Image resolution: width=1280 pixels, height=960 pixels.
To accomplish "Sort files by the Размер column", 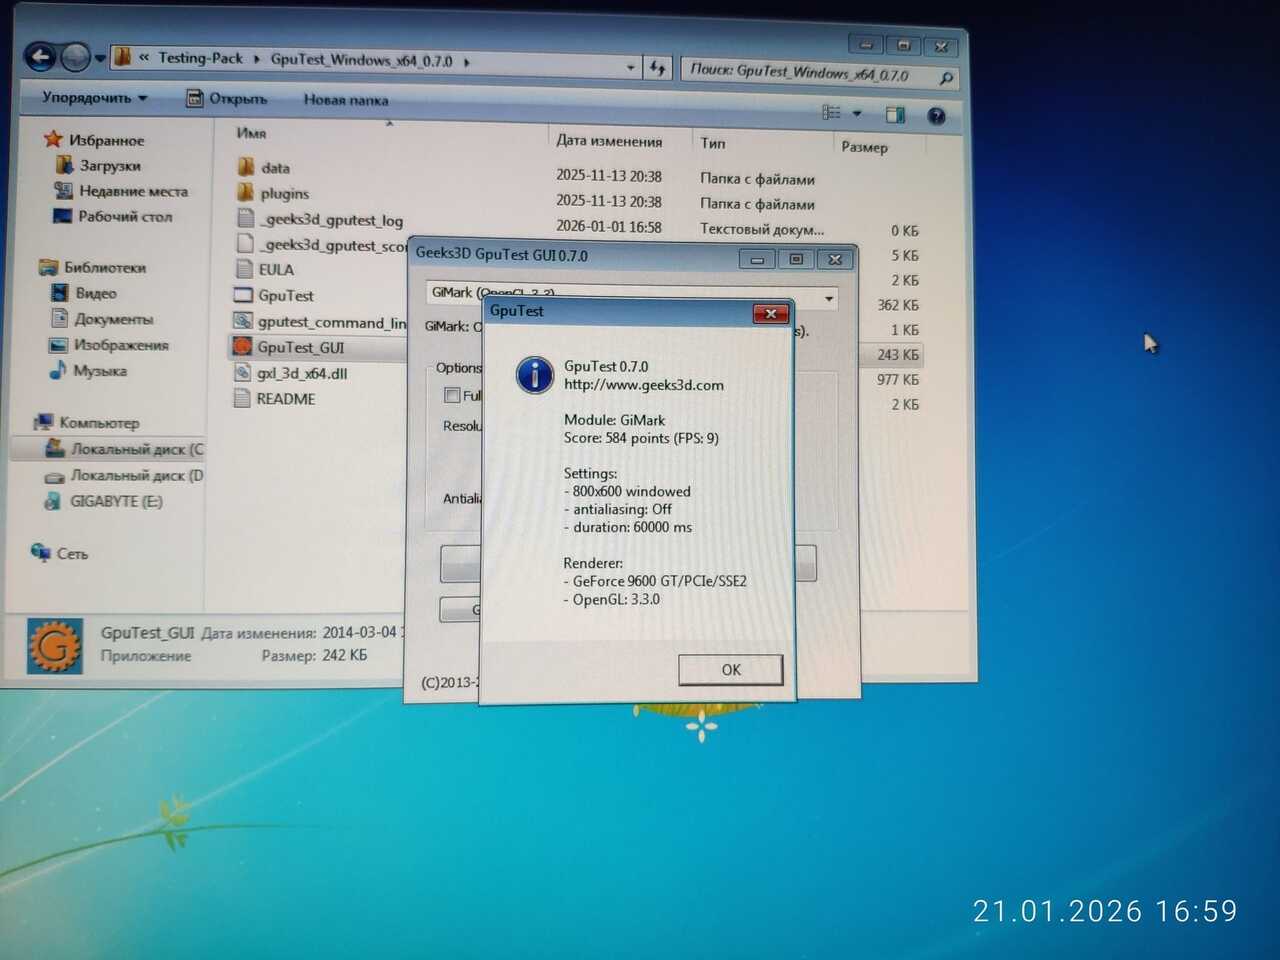I will [864, 147].
